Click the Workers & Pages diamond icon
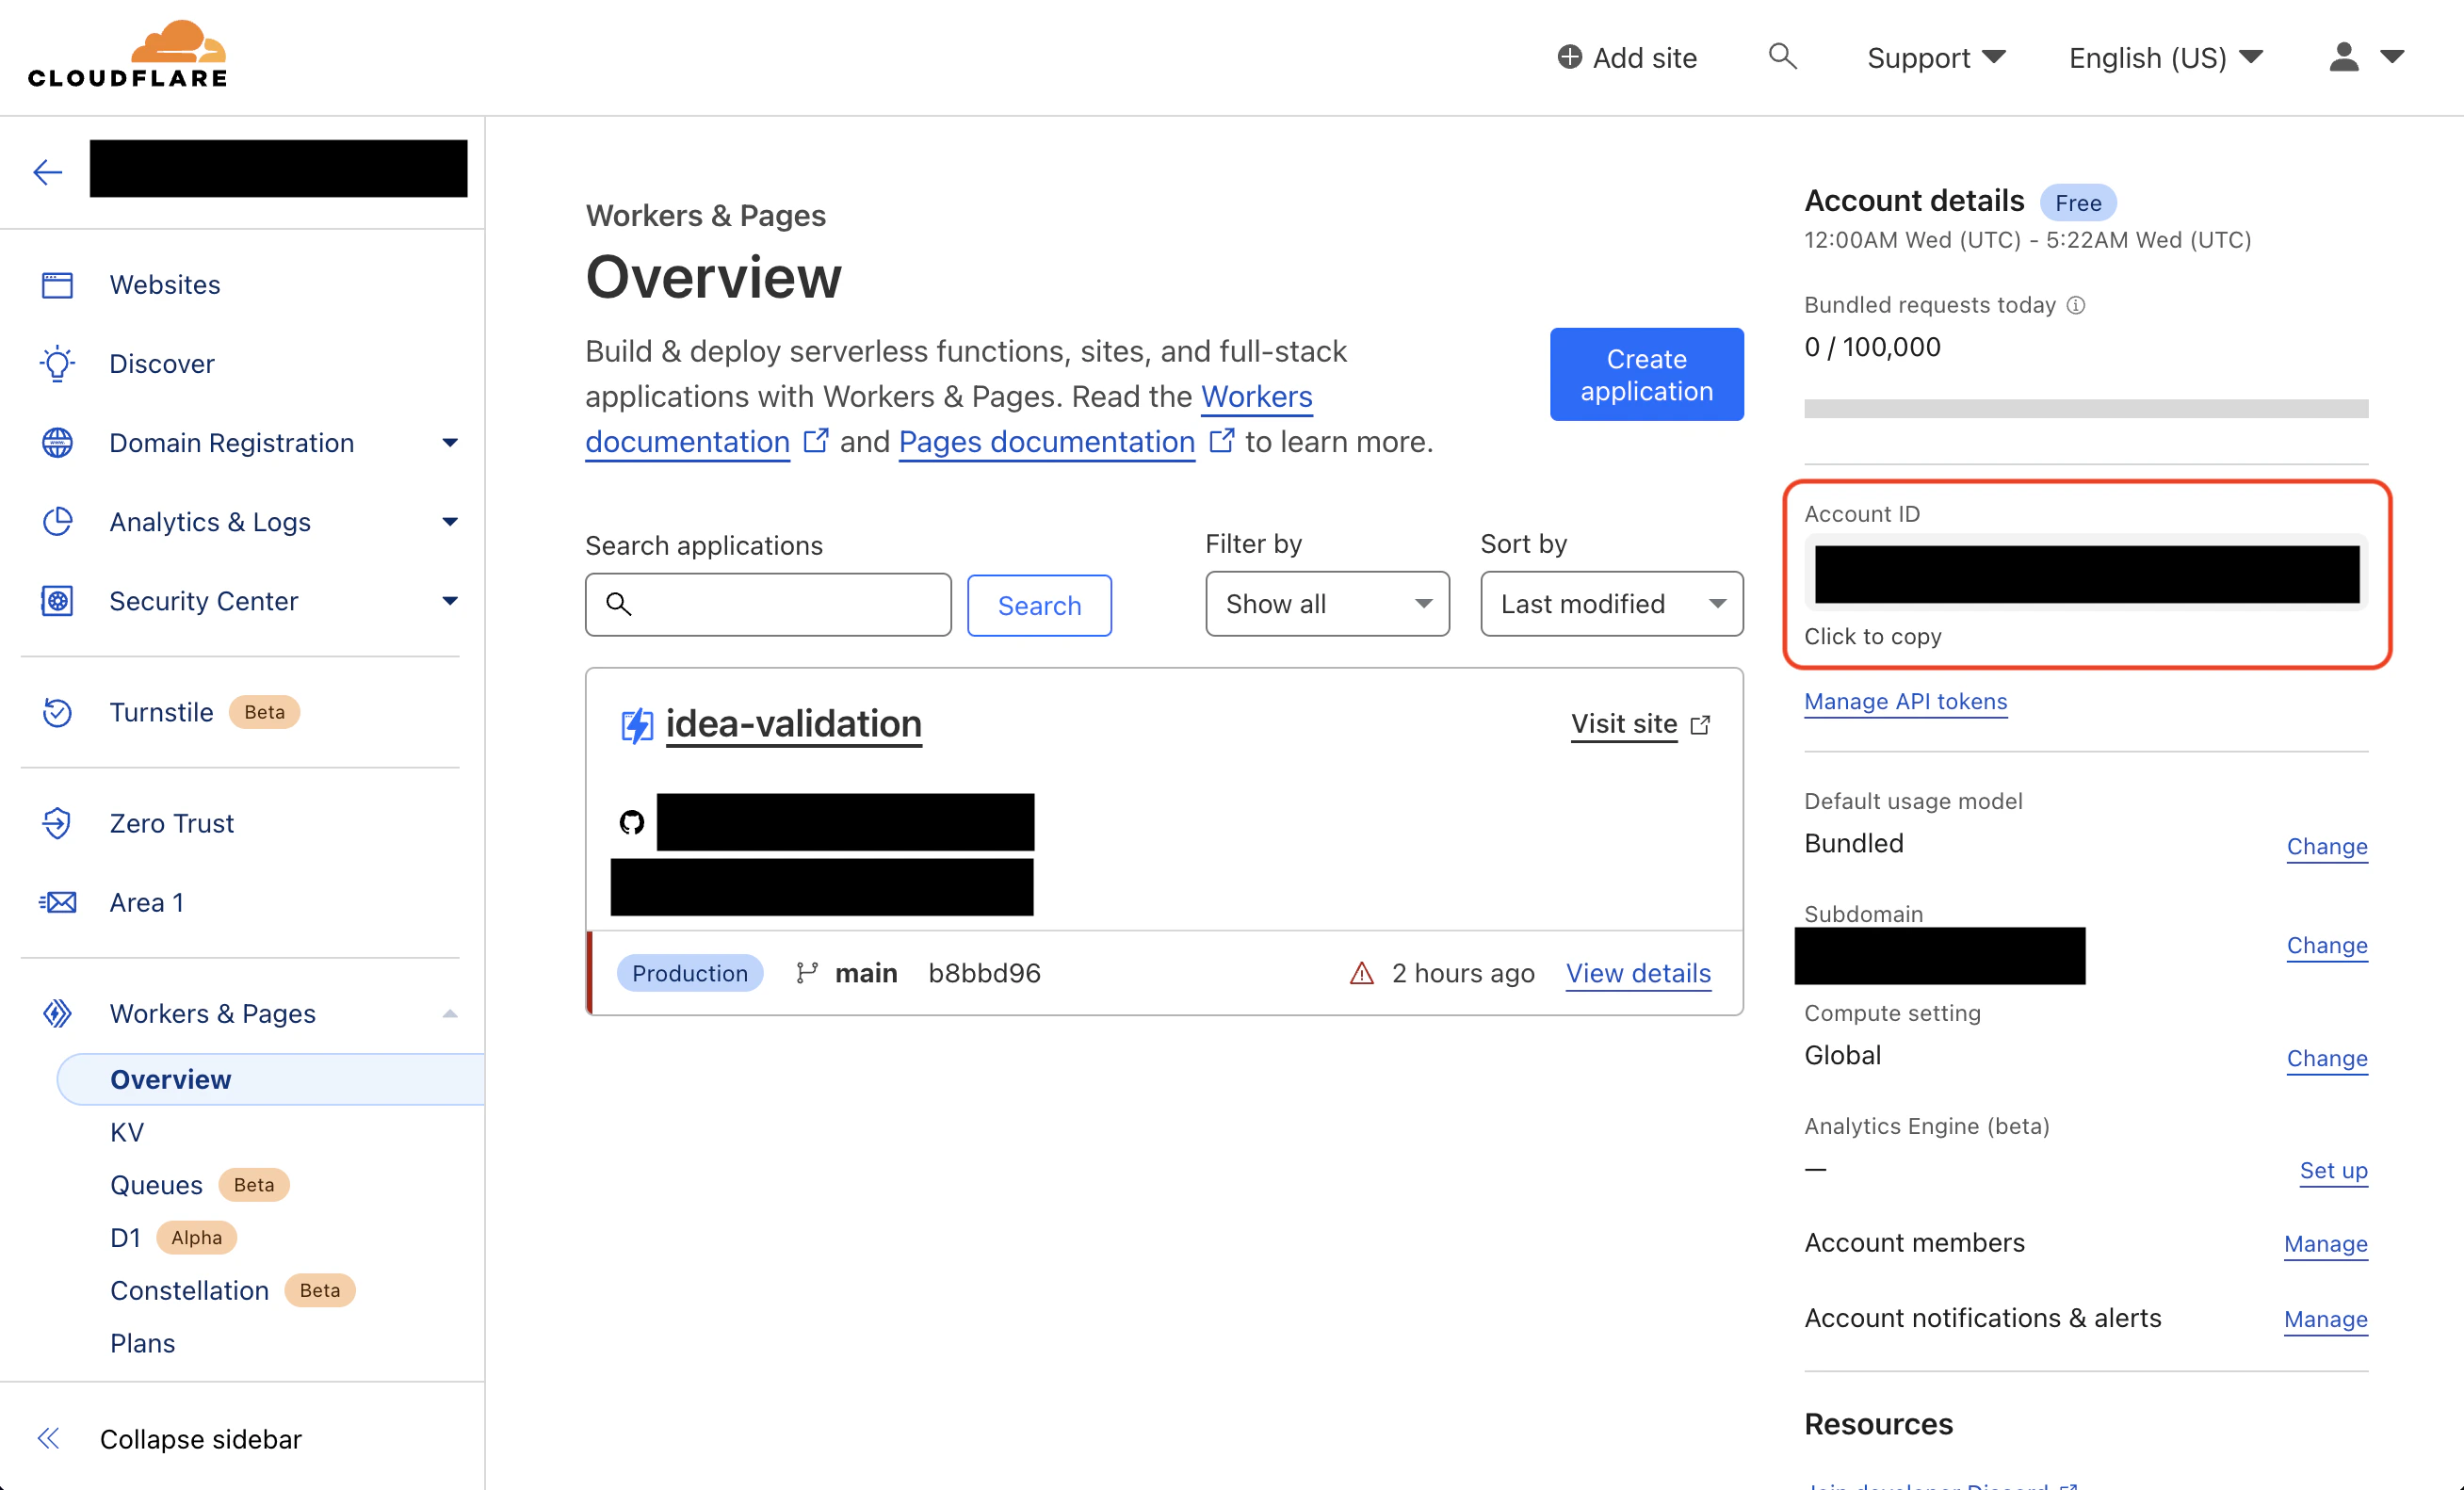The width and height of the screenshot is (2464, 1490). [x=57, y=1013]
